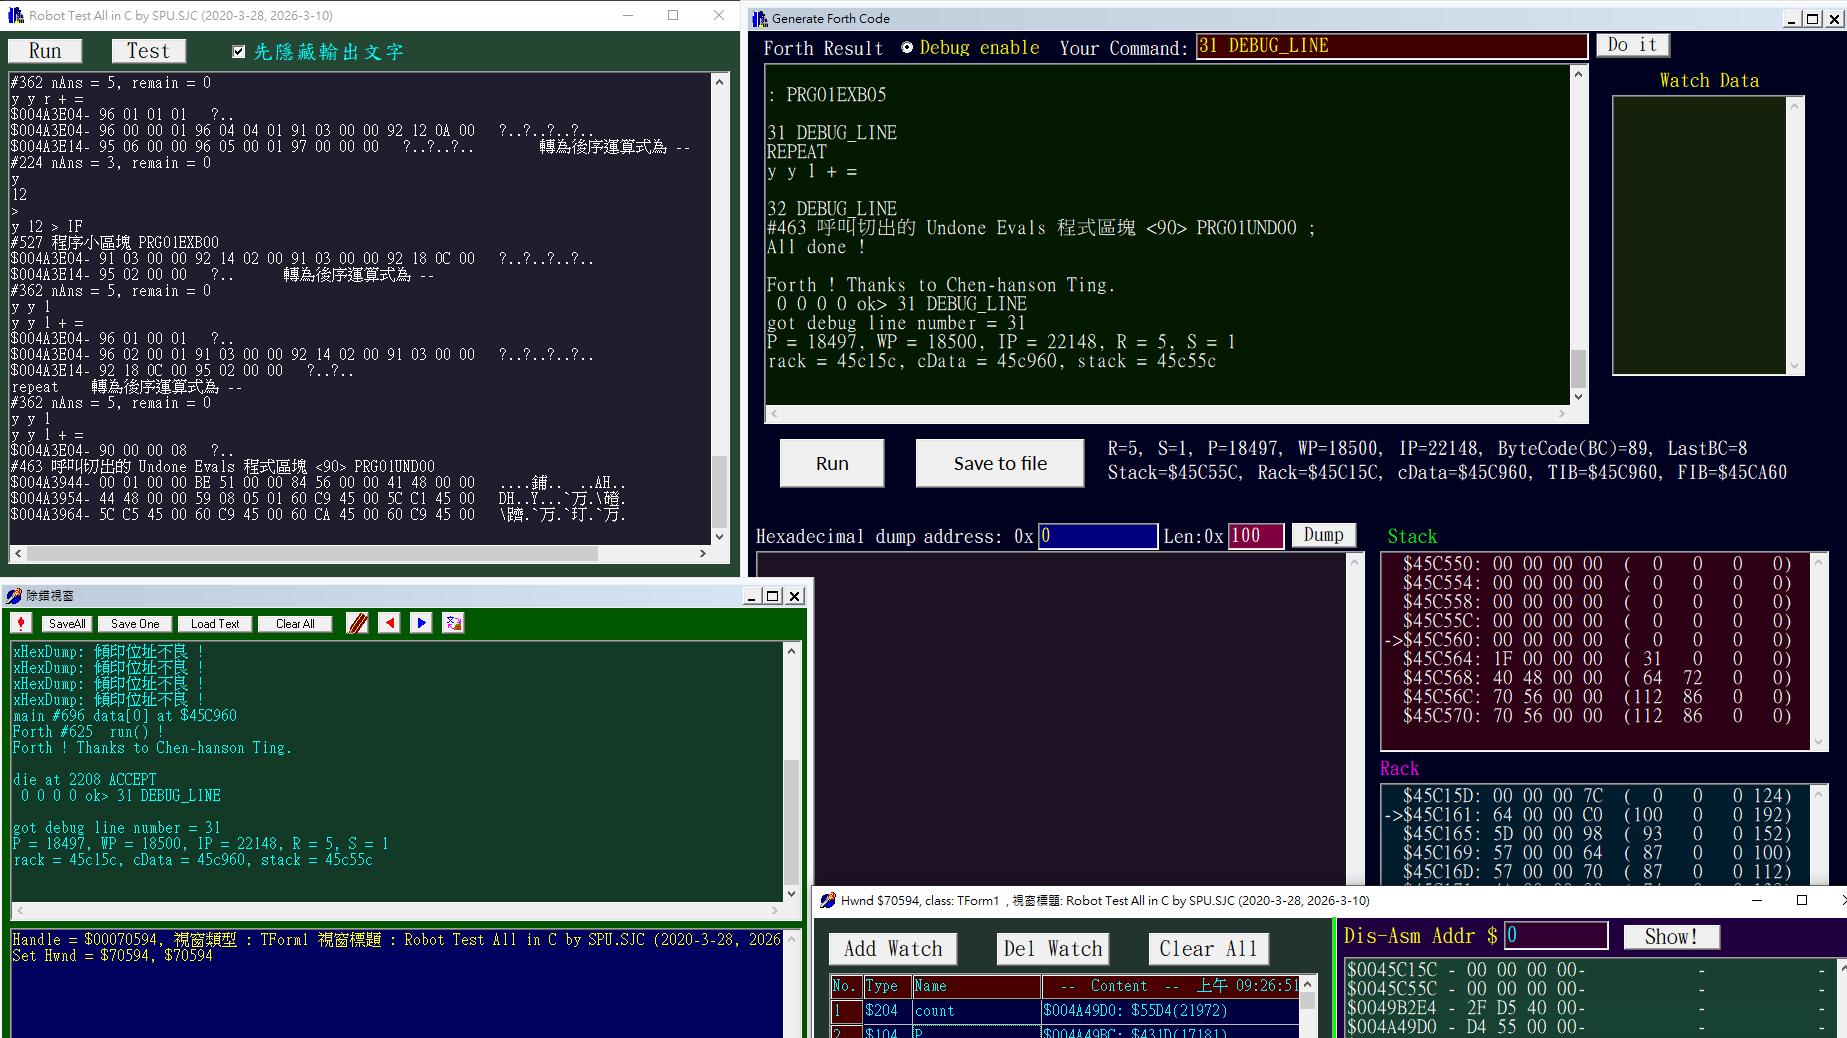
Task: Click Rack row $45C165 value 93
Action: click(x=1597, y=833)
